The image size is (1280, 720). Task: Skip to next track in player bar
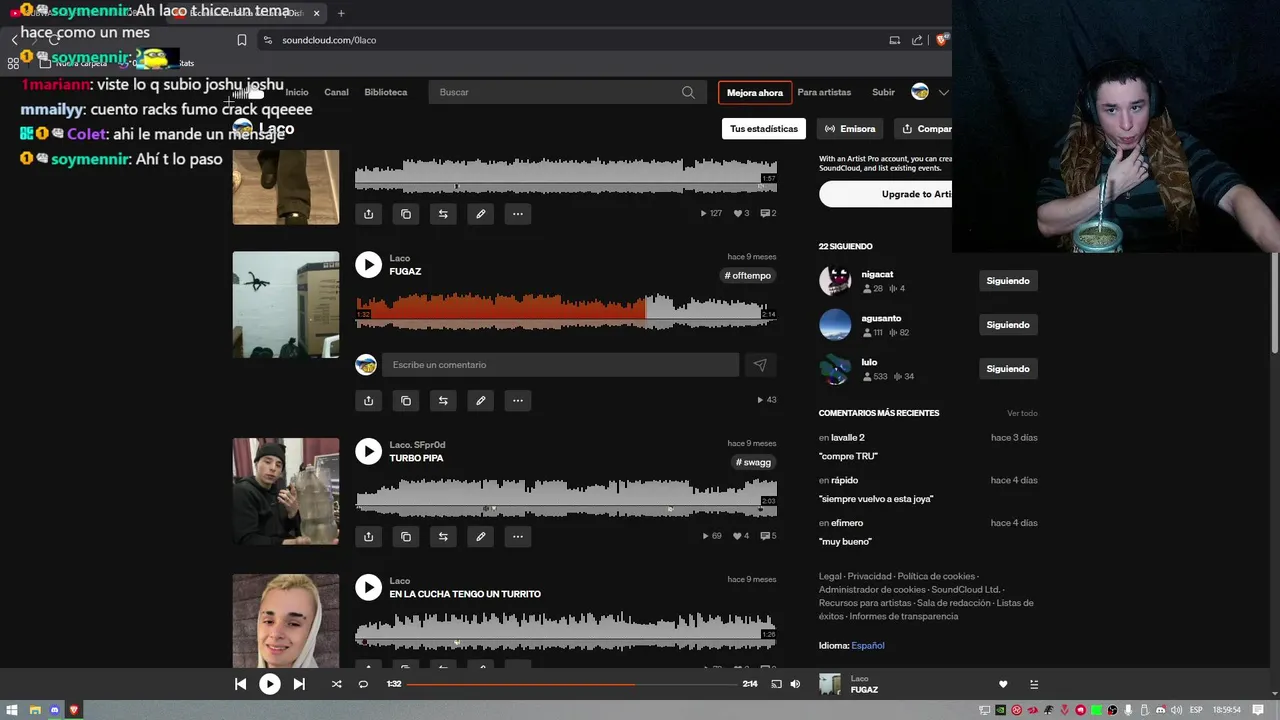299,684
